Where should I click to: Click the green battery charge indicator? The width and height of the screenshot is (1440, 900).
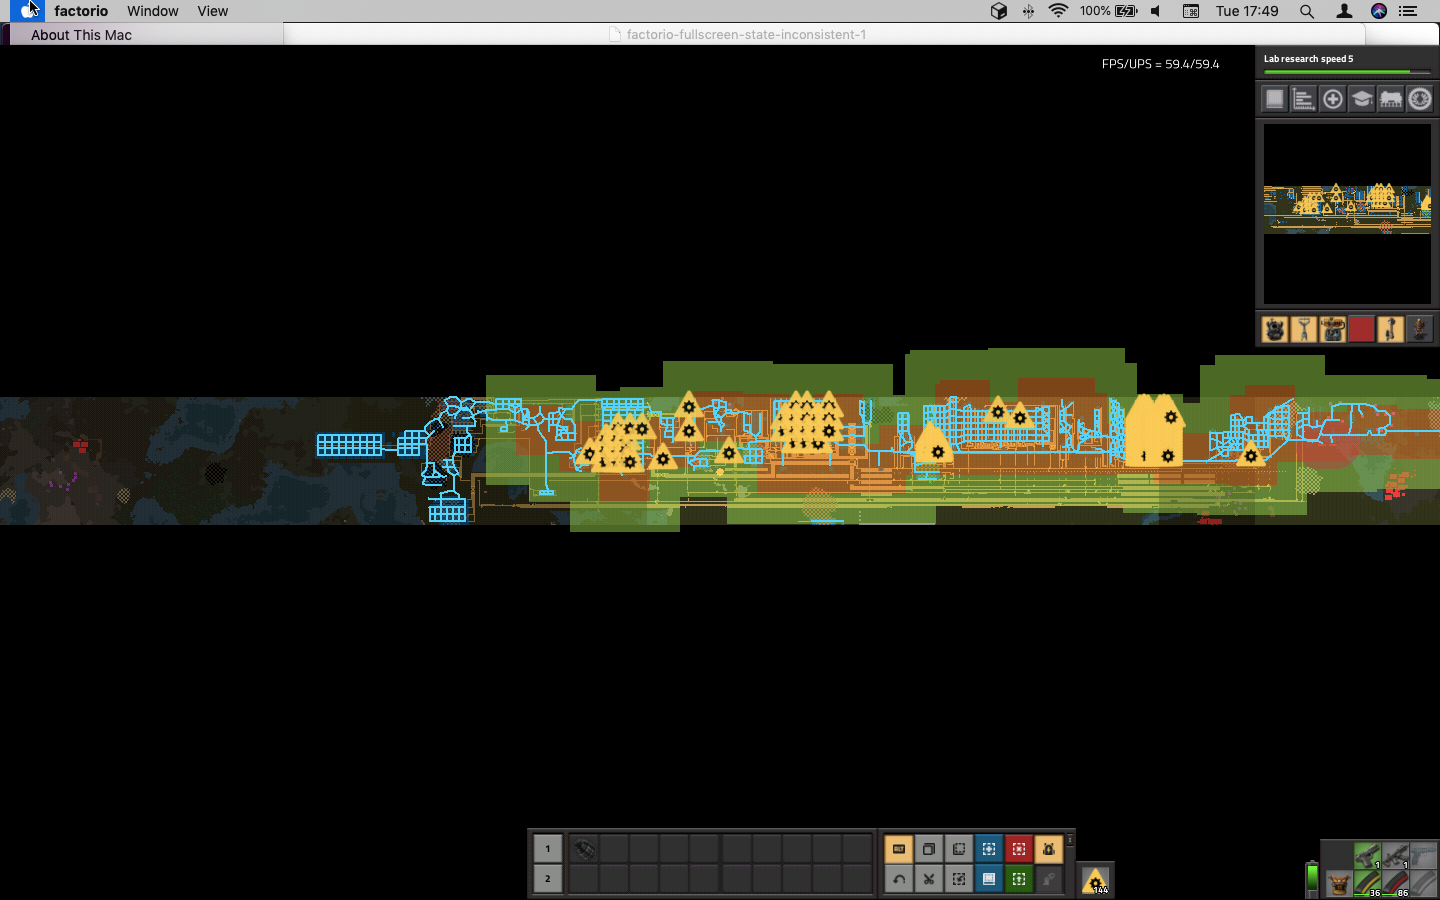point(1312,879)
